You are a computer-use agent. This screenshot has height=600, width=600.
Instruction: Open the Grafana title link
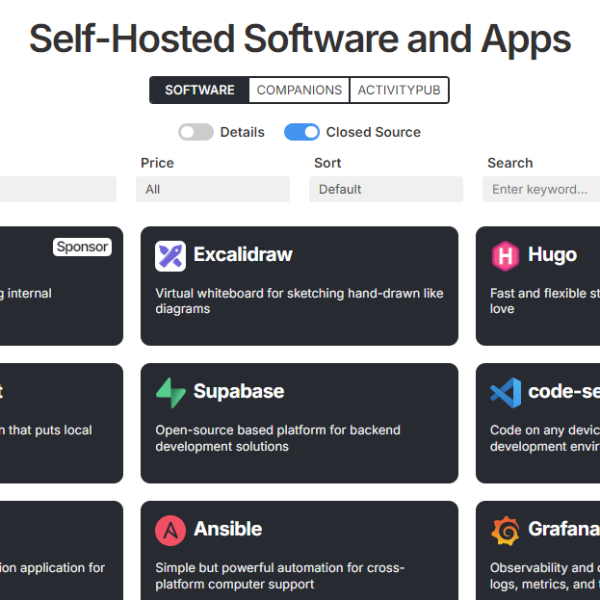(564, 529)
